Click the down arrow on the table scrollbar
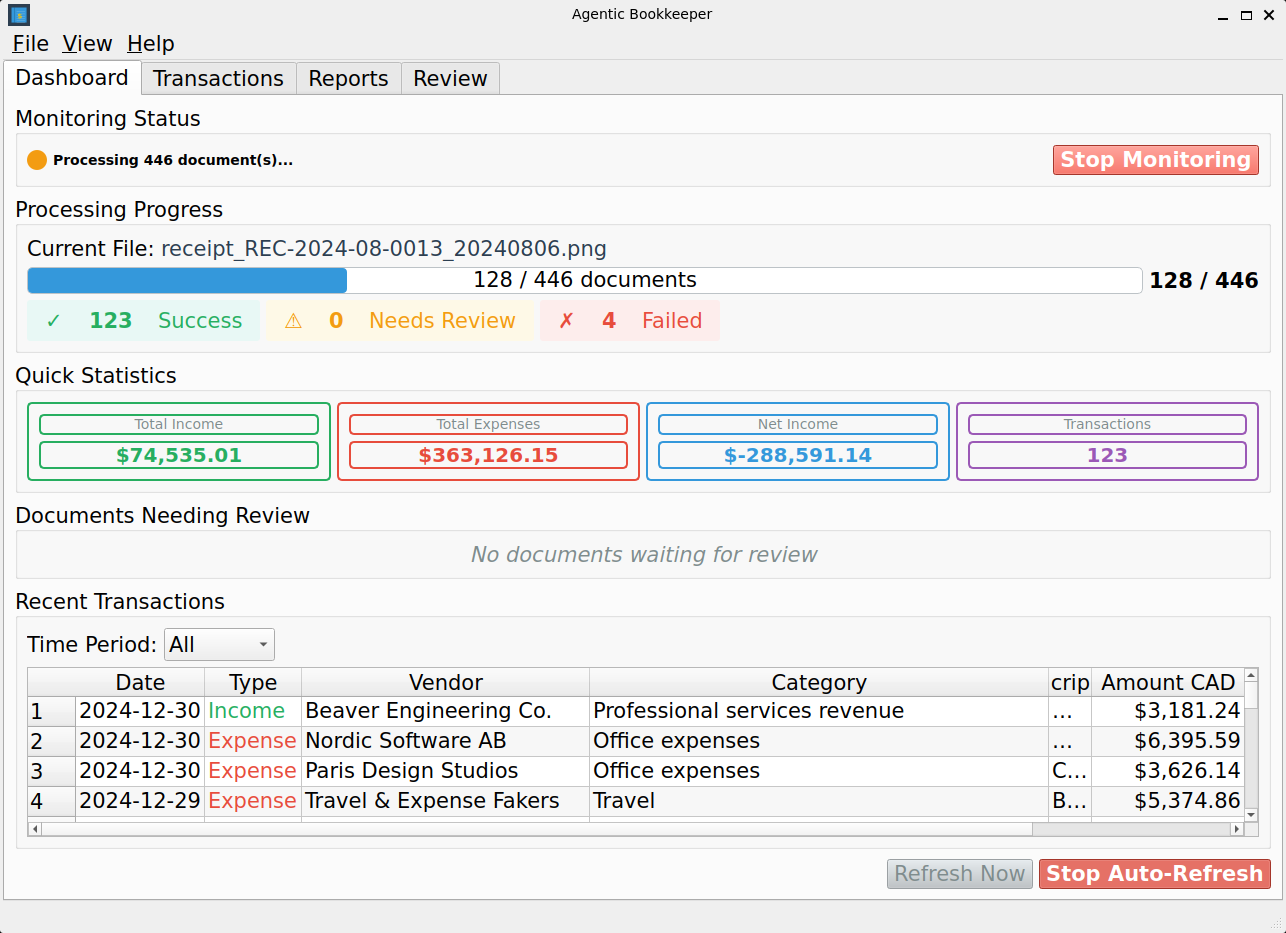 coord(1250,816)
